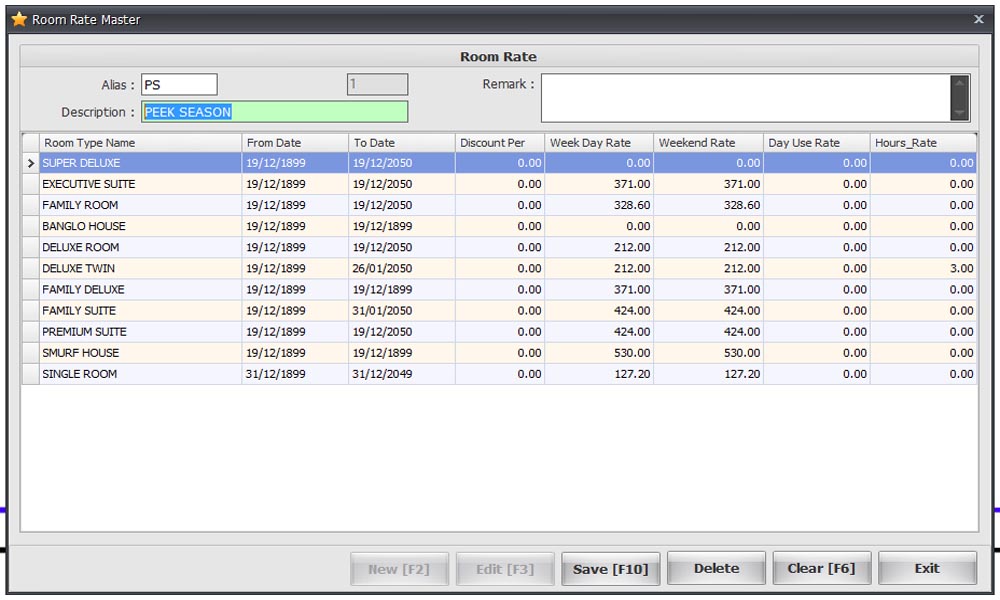The height and width of the screenshot is (600, 1000).
Task: Select the DELUXE TWIN room type cell
Action: (x=140, y=268)
